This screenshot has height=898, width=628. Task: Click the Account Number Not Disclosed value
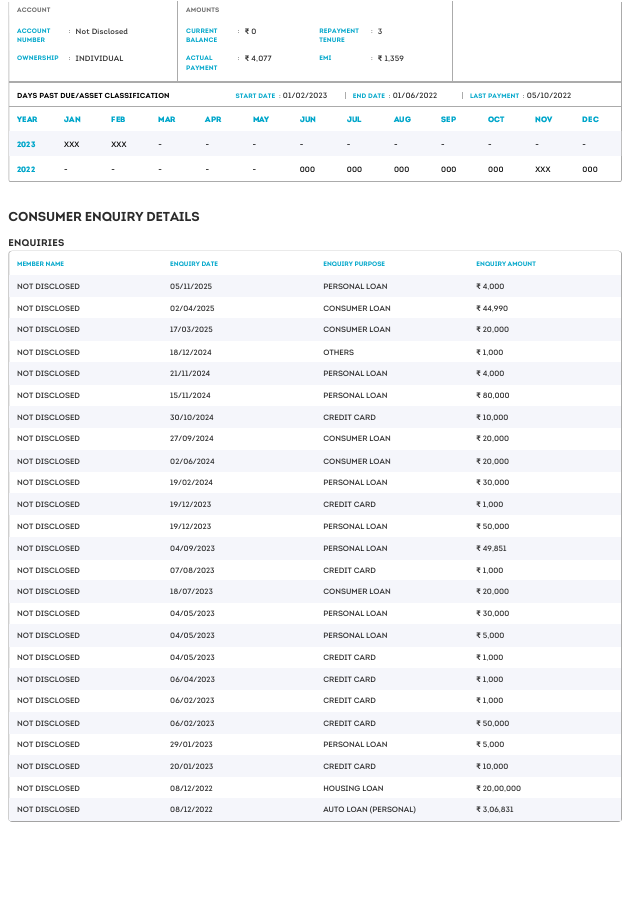[101, 32]
